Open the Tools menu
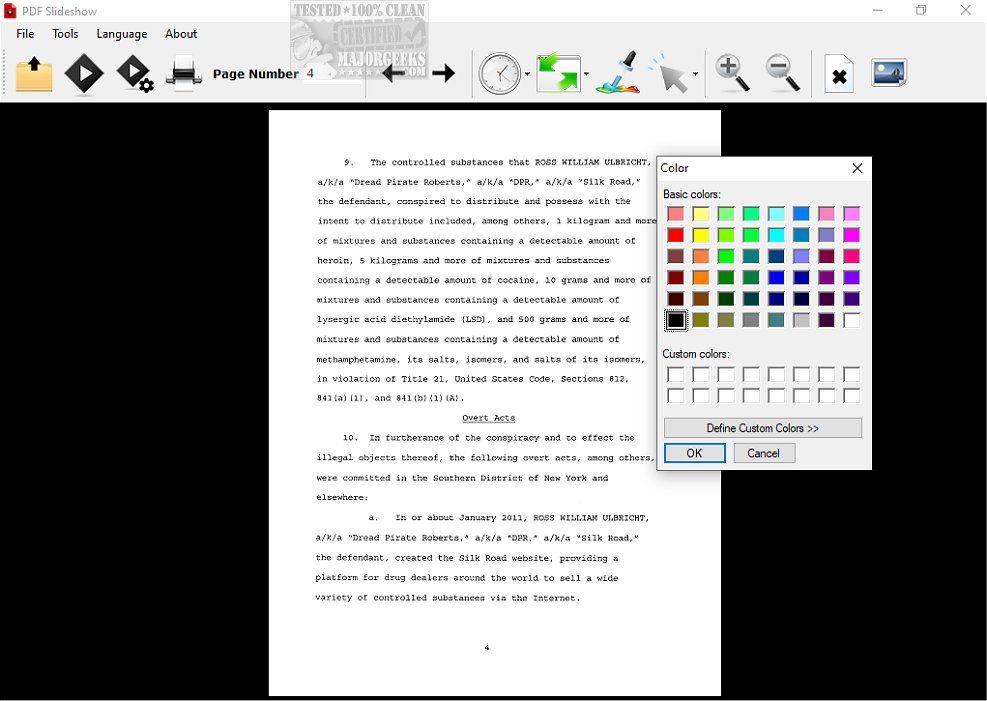The width and height of the screenshot is (987, 701). (x=65, y=34)
